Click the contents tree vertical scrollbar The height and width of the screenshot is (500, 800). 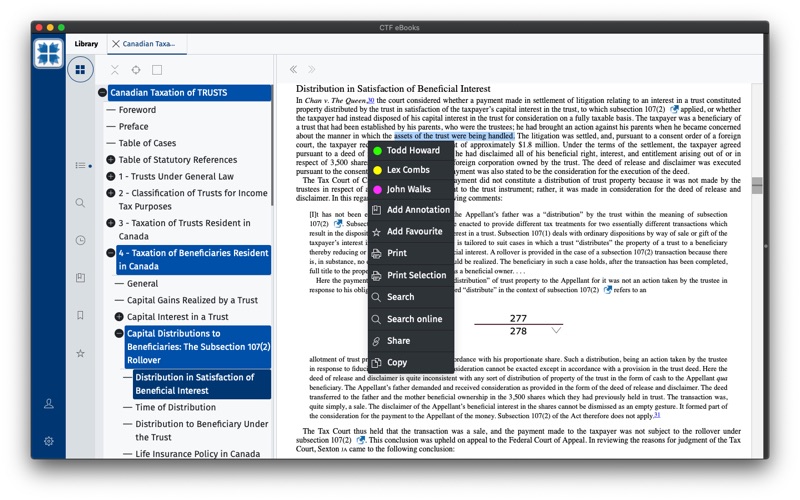[x=272, y=146]
